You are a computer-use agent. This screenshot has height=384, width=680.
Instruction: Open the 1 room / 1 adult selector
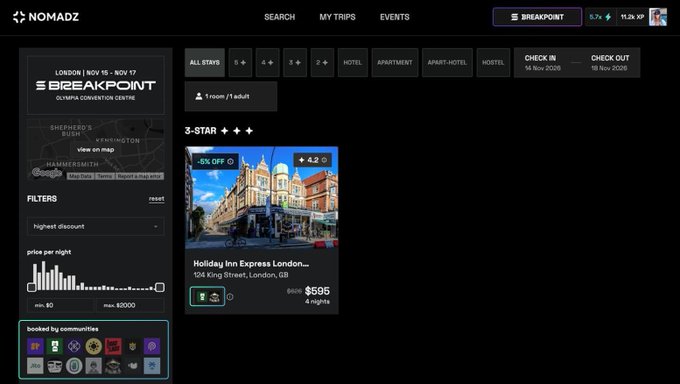click(231, 96)
